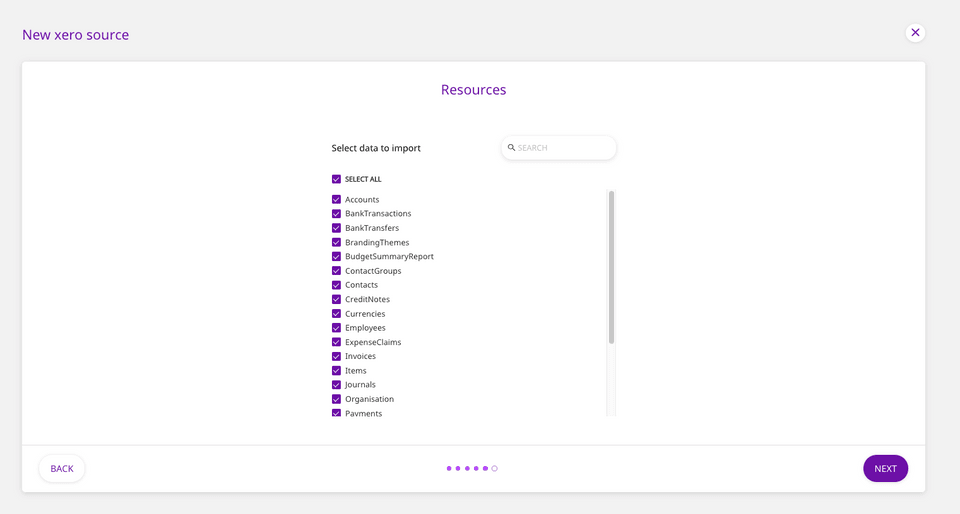The image size is (960, 514).
Task: Deselect BankTransfers from import
Action: click(336, 228)
